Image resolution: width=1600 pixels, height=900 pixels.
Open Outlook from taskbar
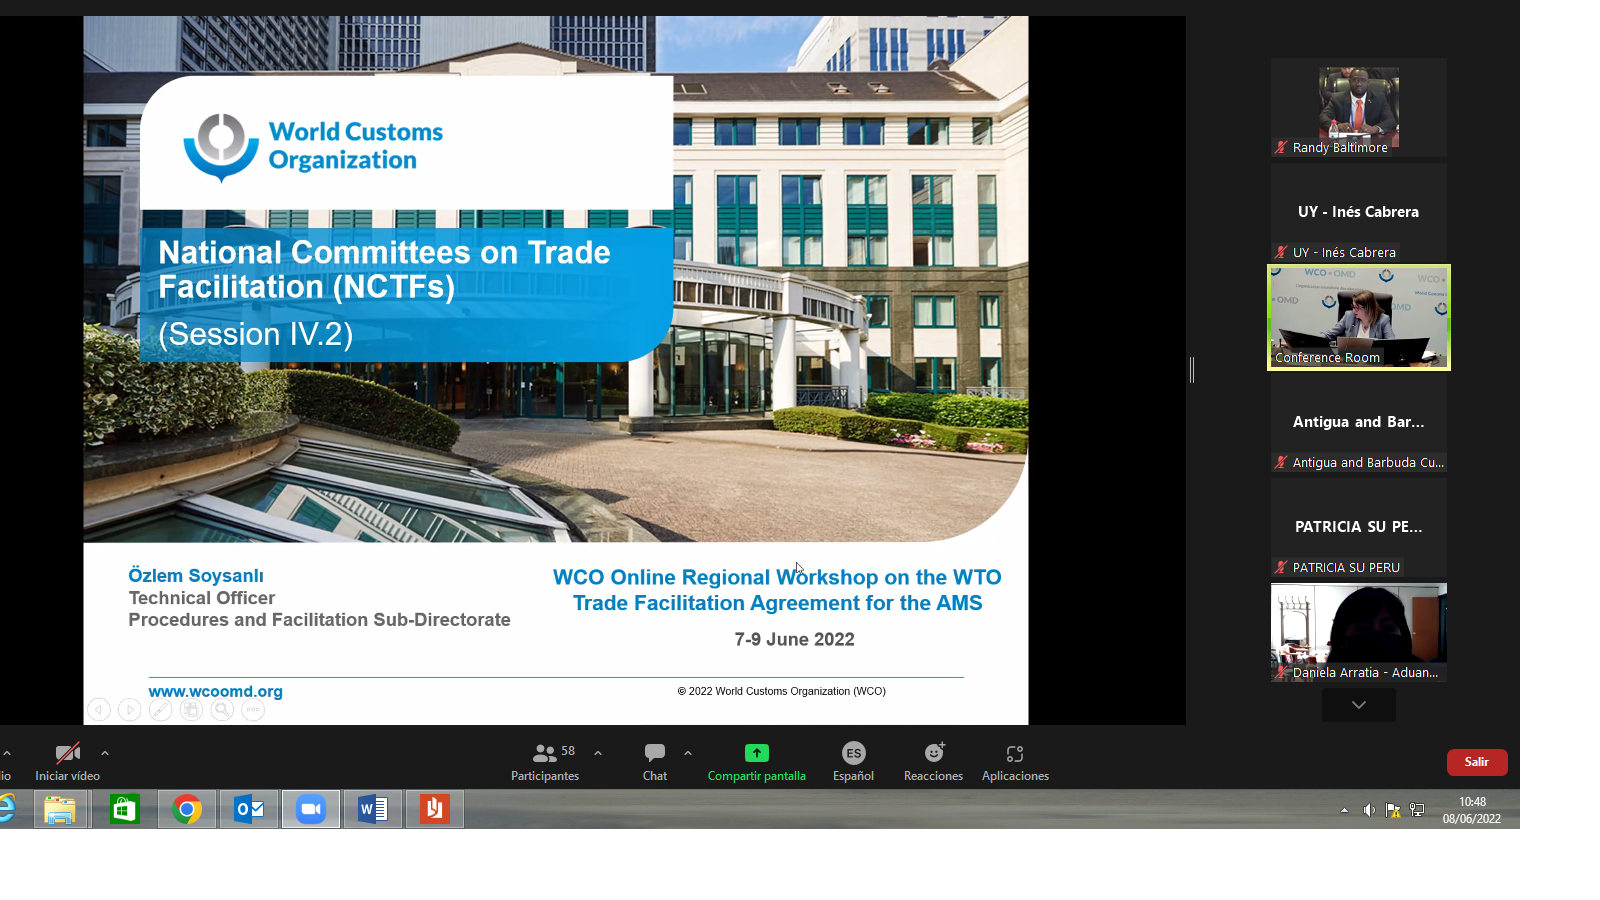point(248,809)
